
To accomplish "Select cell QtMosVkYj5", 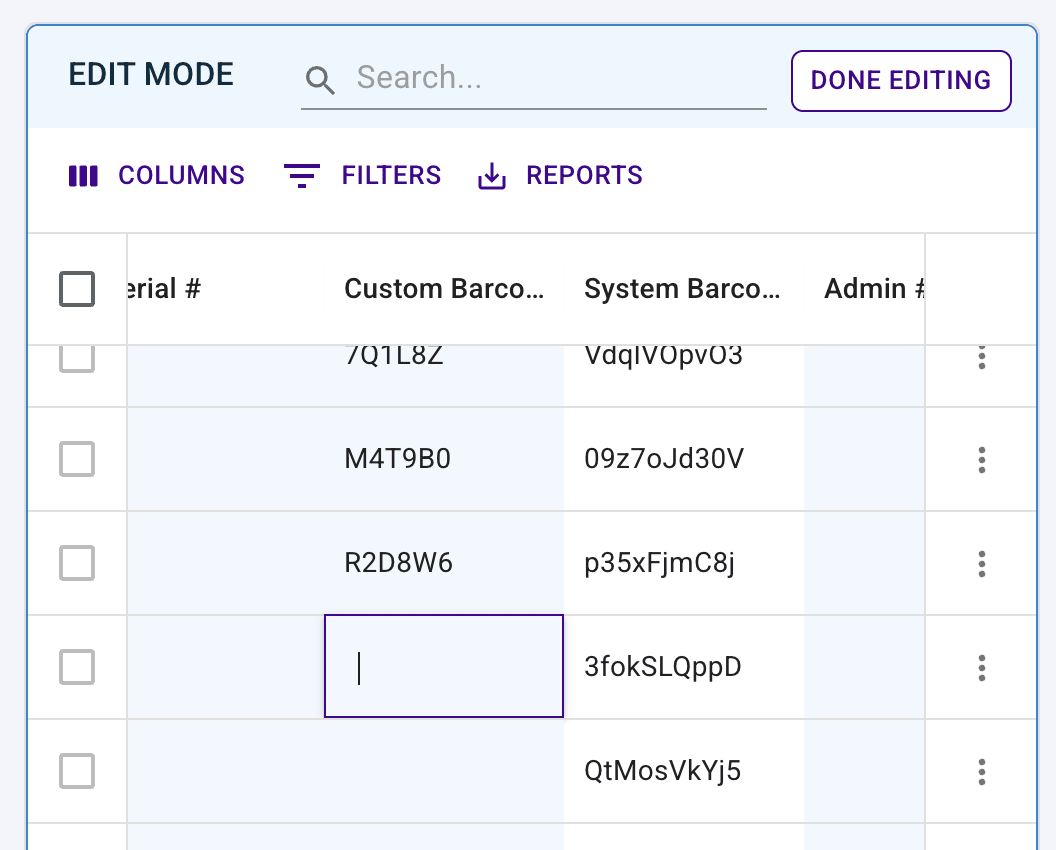I will tap(684, 771).
